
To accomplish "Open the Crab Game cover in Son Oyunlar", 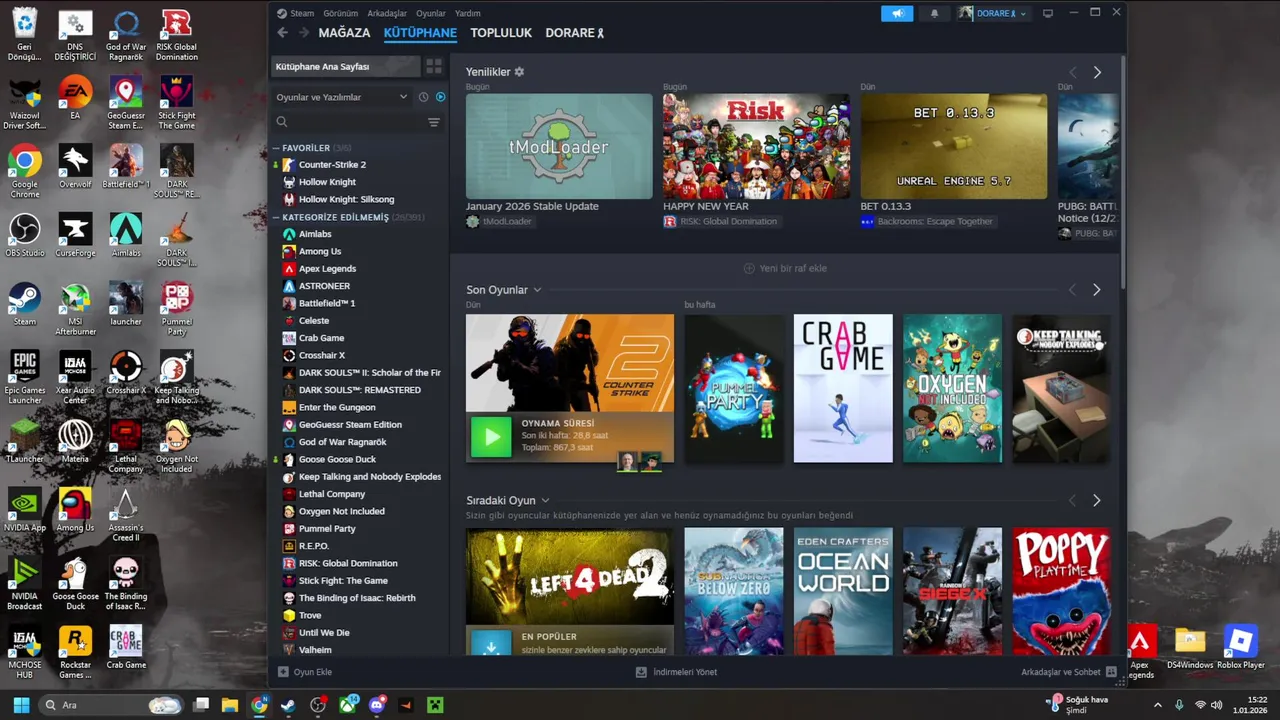I will click(843, 388).
